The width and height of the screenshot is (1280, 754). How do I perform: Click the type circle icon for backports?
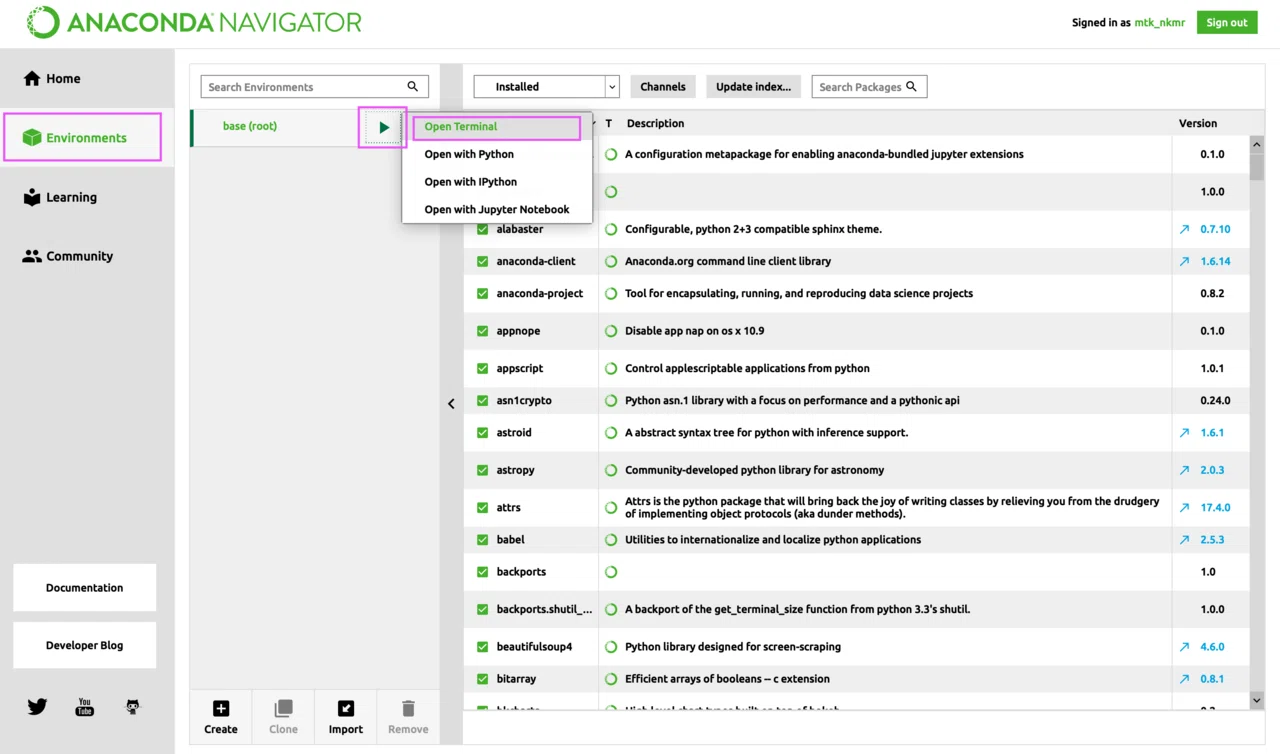[x=611, y=572]
